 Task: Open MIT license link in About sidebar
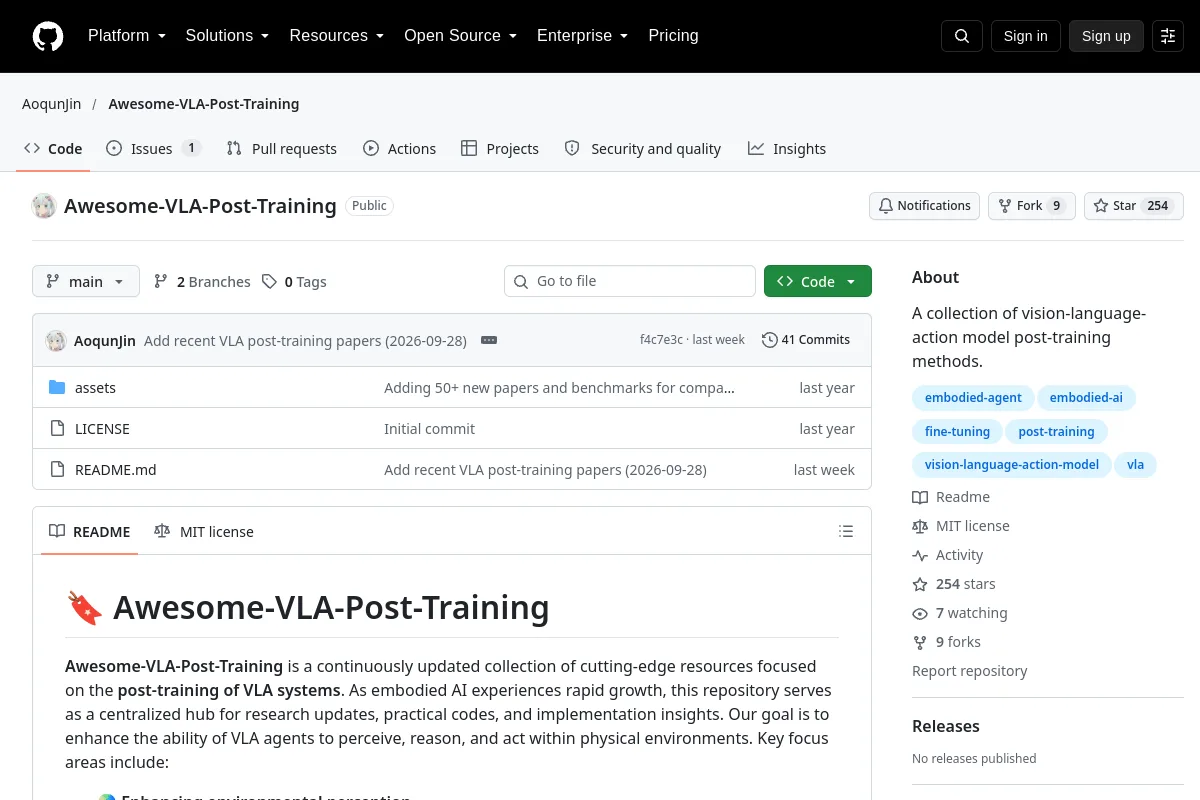pyautogui.click(x=961, y=526)
